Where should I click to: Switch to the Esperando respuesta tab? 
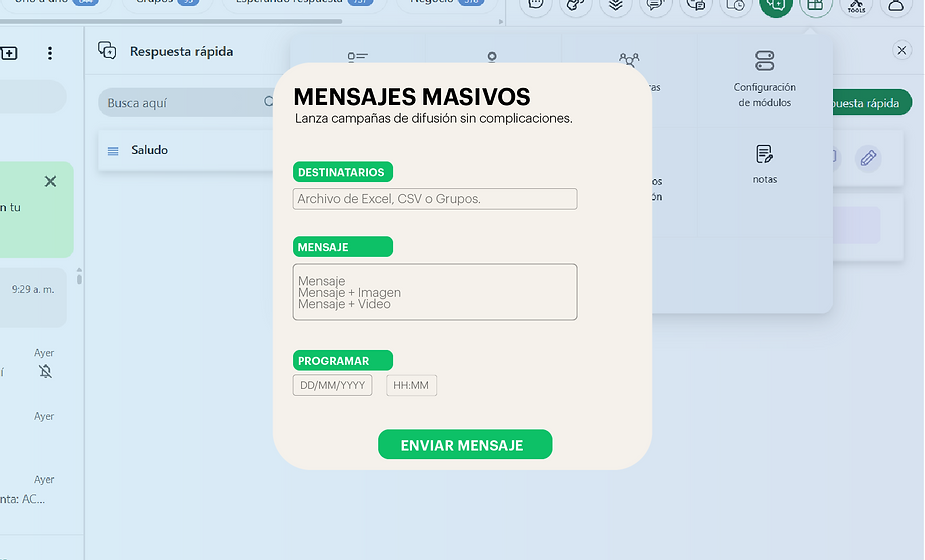tap(304, 2)
